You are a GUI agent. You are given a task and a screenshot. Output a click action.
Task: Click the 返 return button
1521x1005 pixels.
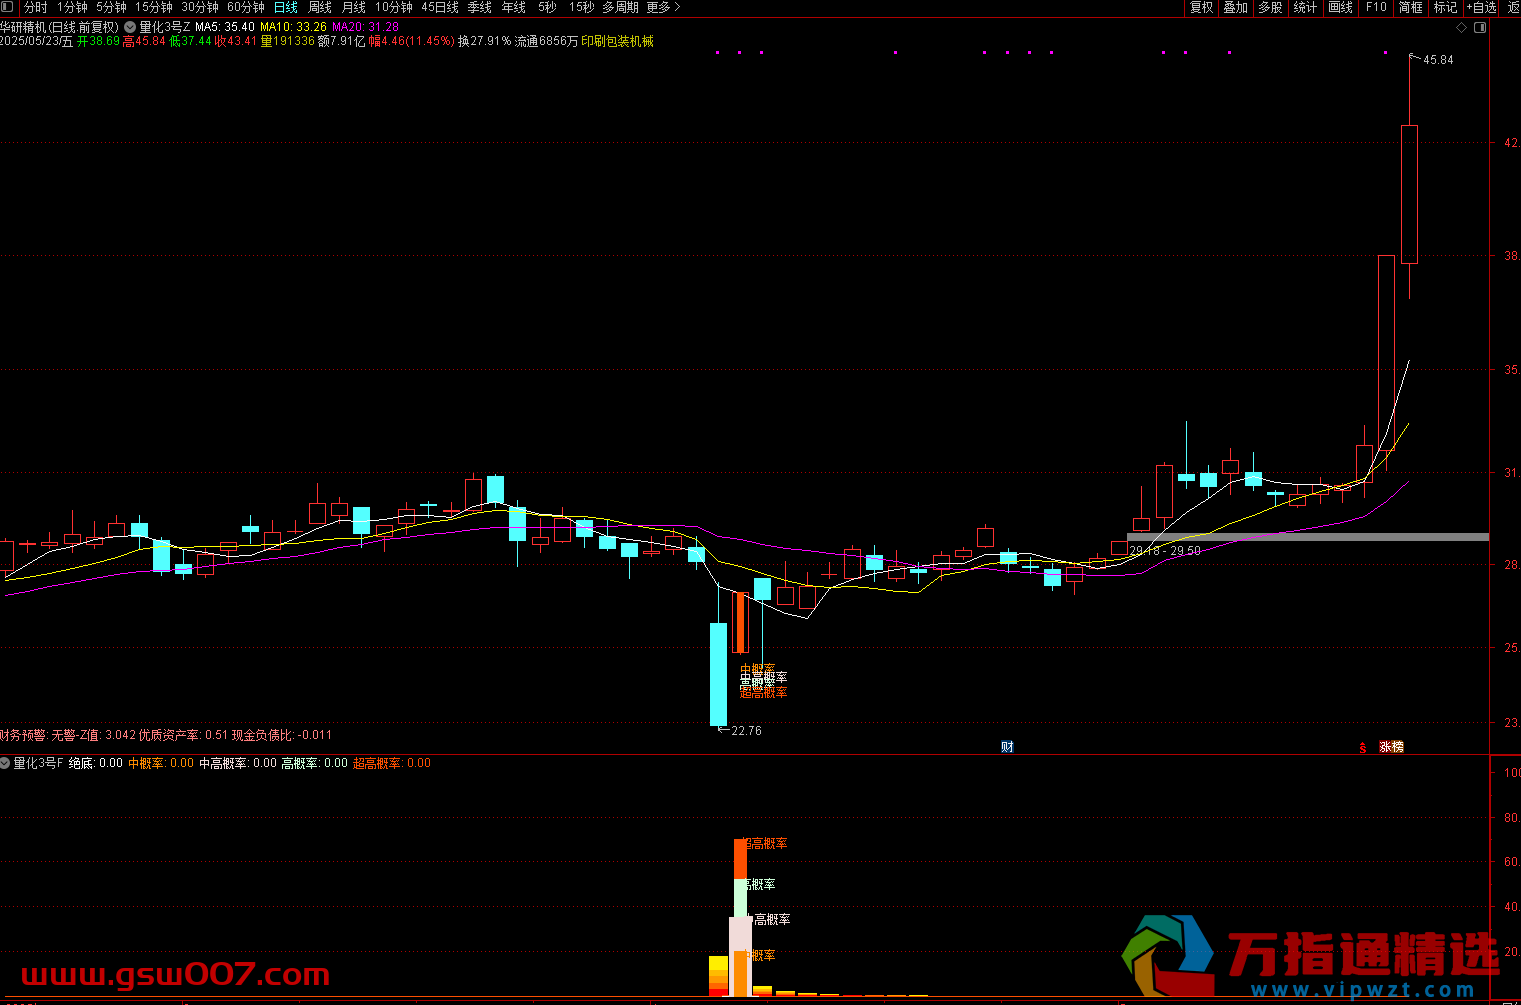(1513, 7)
